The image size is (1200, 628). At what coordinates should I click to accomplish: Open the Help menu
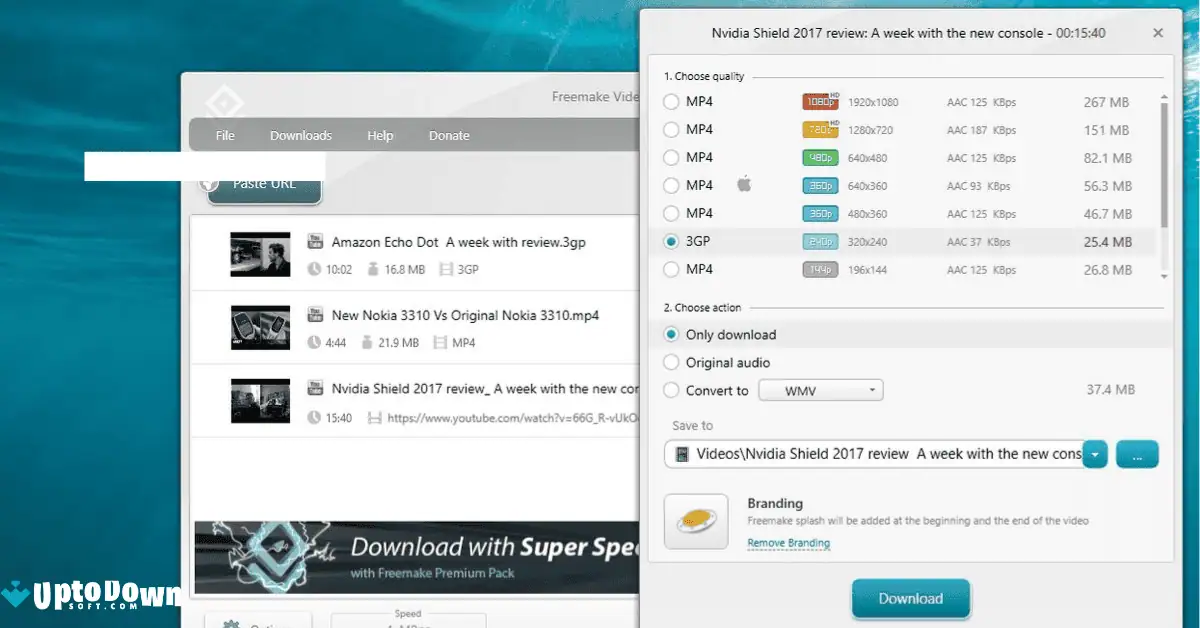click(379, 134)
